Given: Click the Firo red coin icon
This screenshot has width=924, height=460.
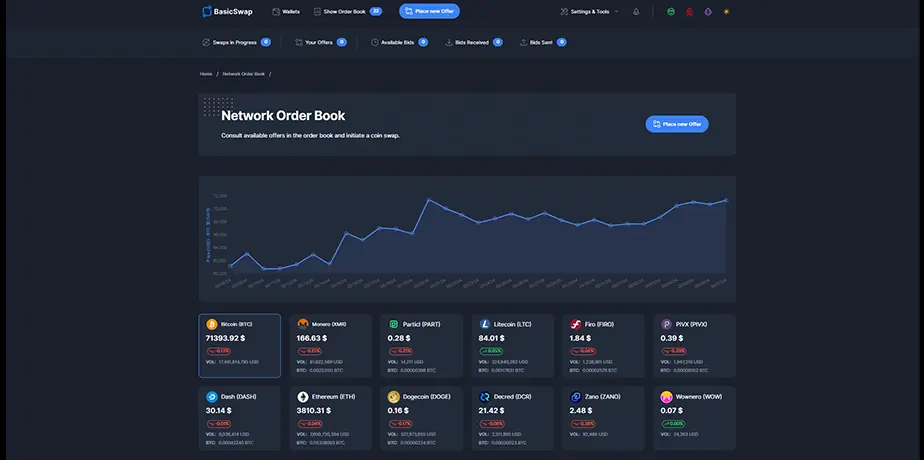Looking at the screenshot, I should 576,324.
